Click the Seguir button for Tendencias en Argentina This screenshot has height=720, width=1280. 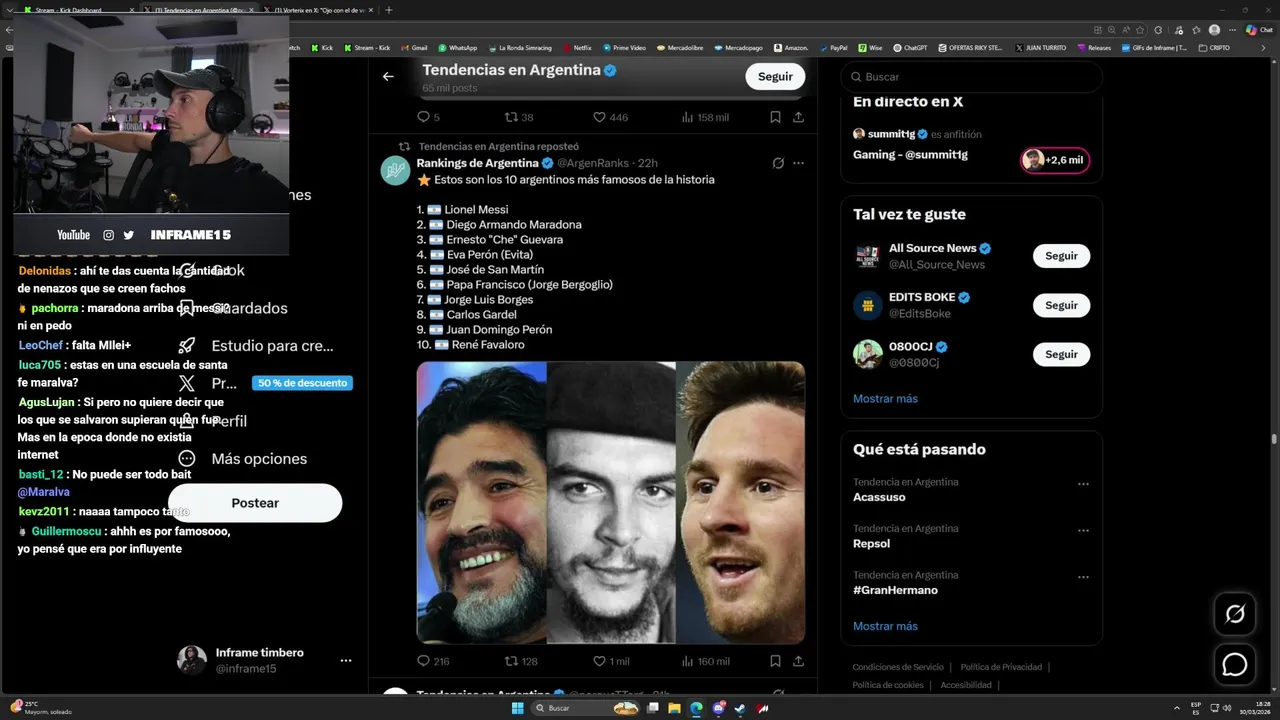(775, 76)
